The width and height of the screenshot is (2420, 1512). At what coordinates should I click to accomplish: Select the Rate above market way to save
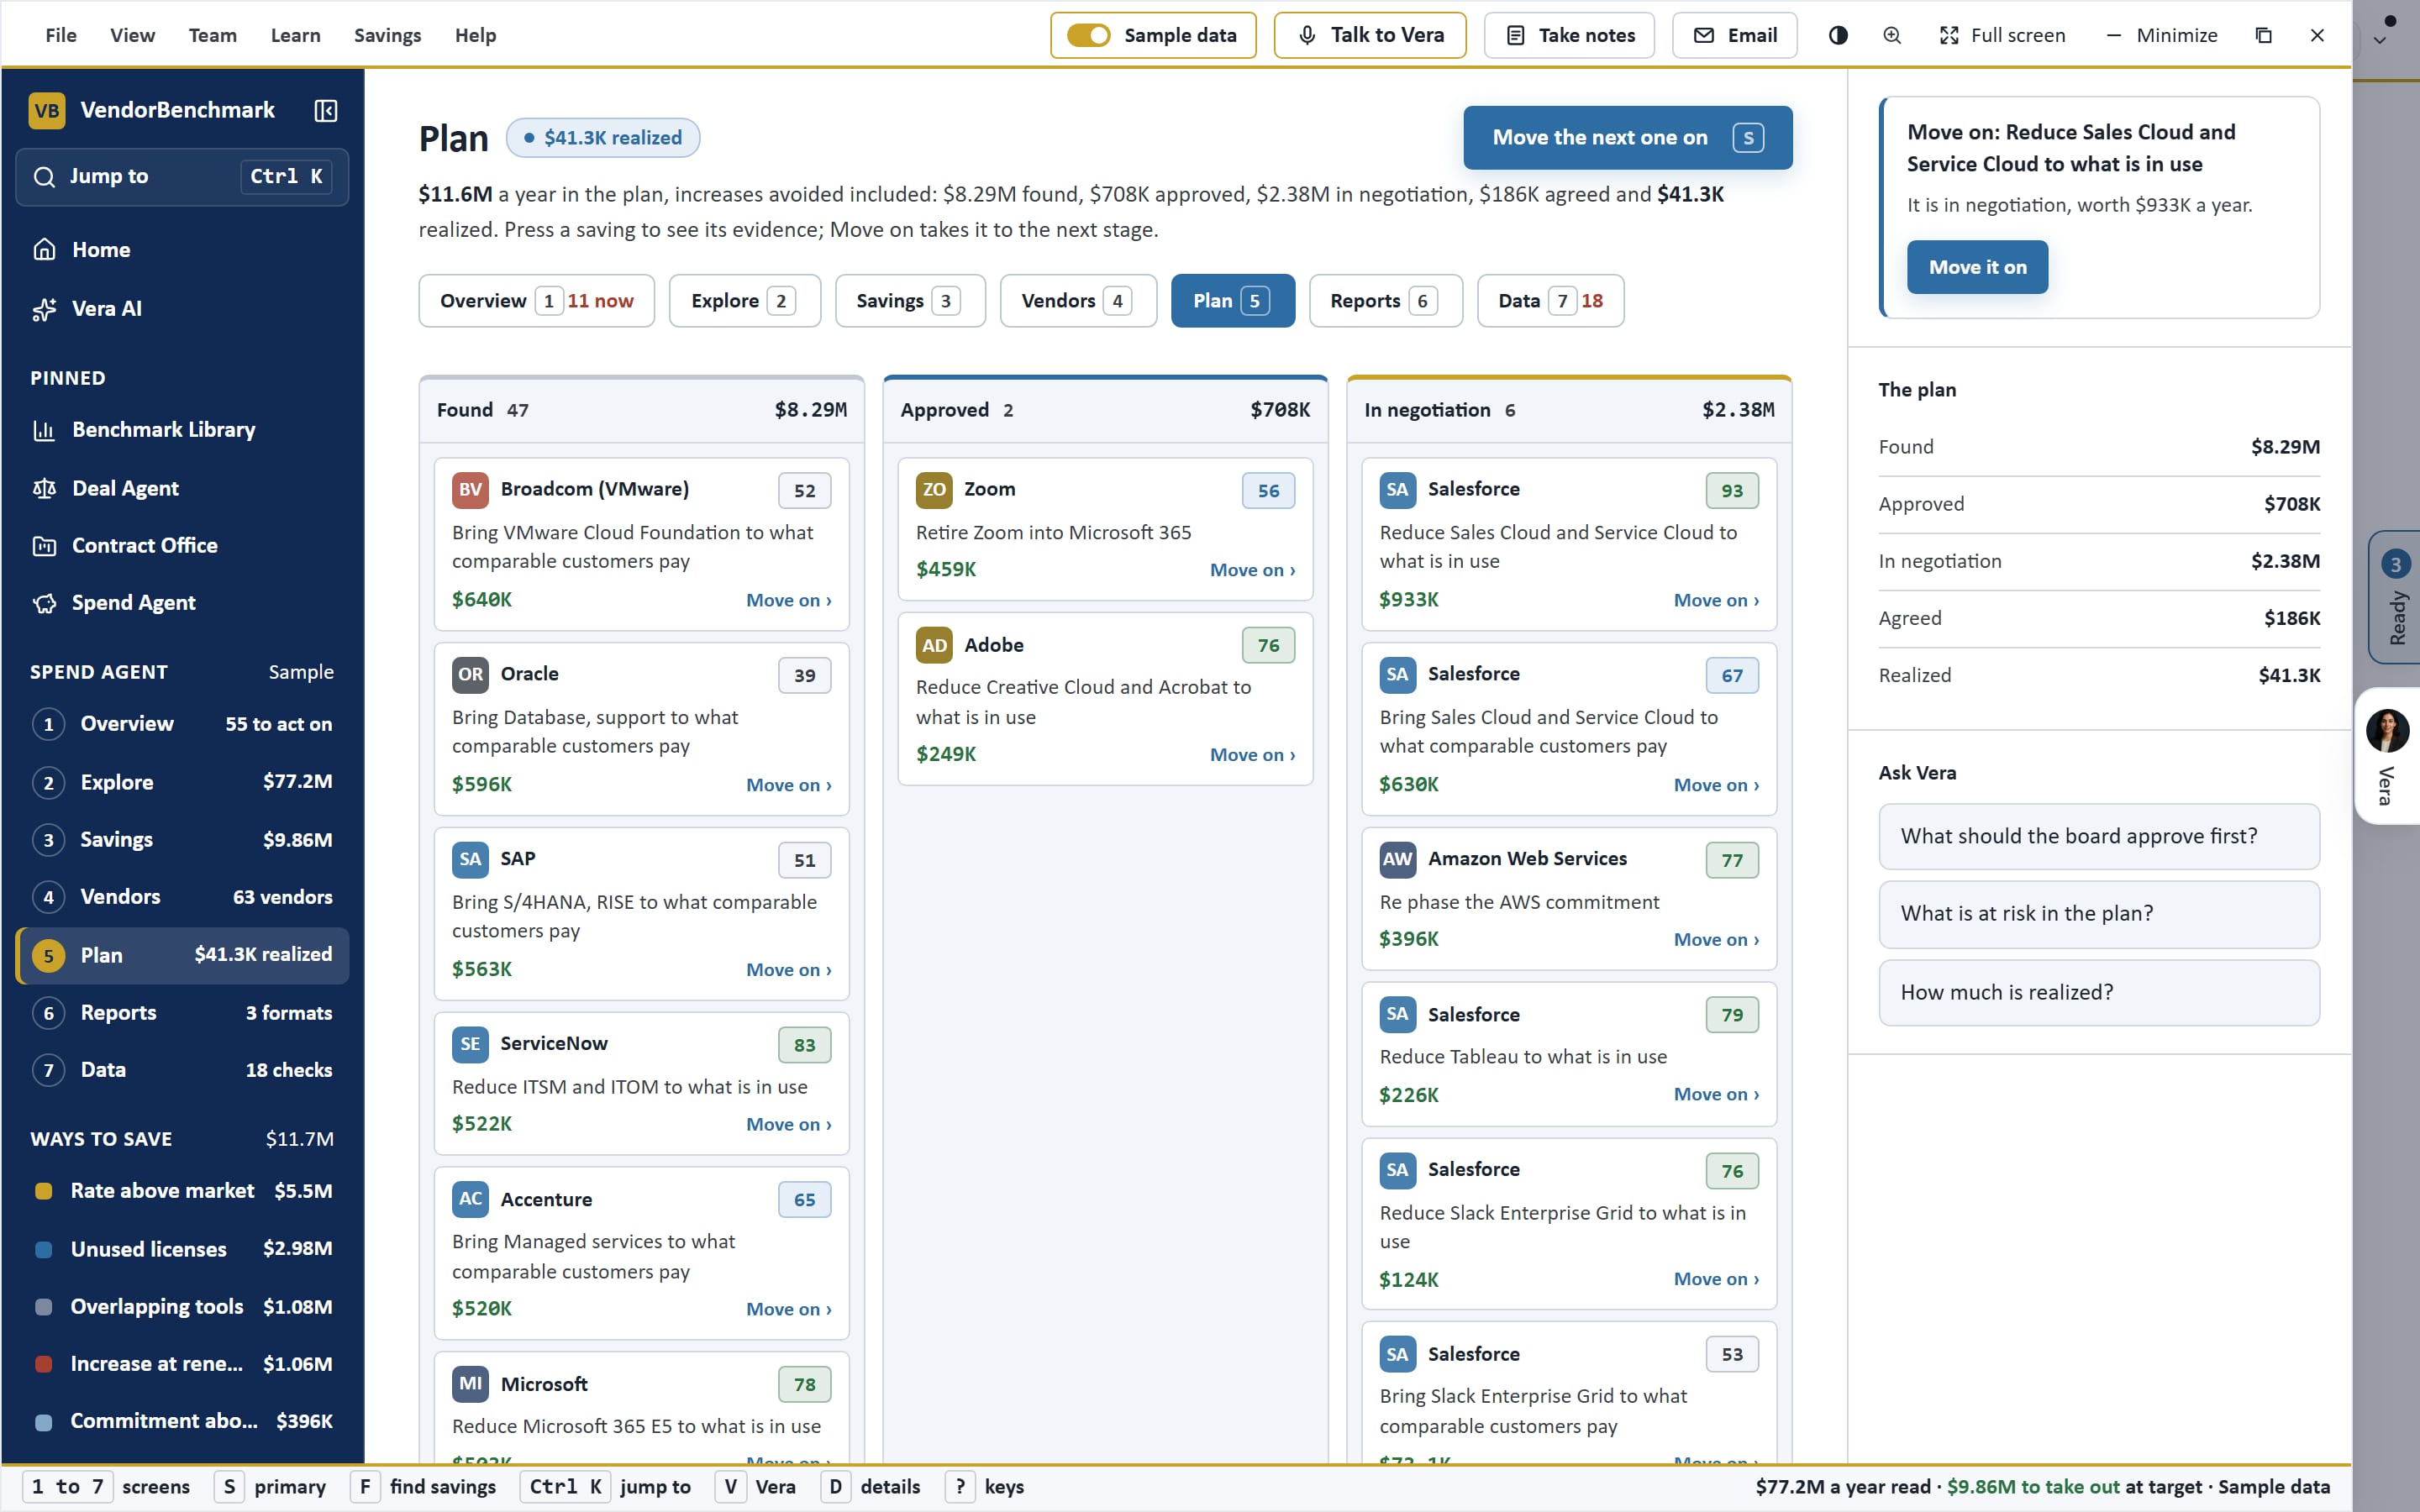pos(182,1190)
